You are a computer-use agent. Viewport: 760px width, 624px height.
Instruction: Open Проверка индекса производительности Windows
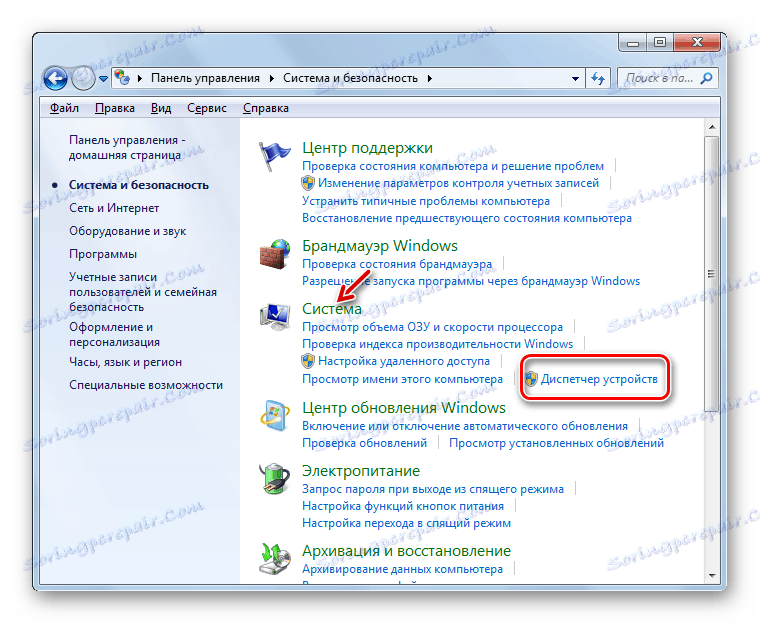click(x=437, y=344)
